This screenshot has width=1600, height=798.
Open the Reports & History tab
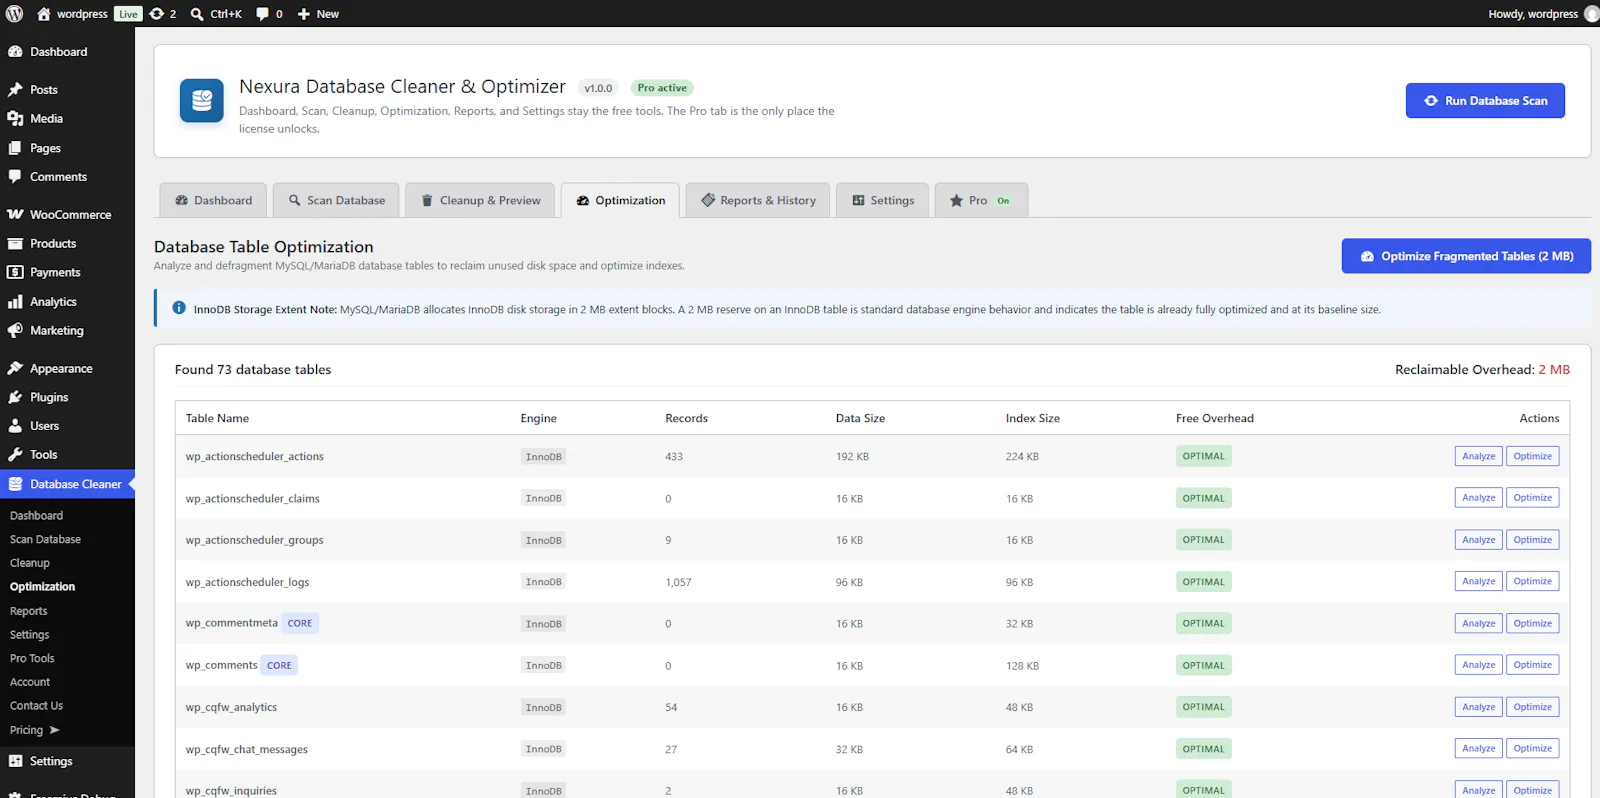pyautogui.click(x=758, y=200)
